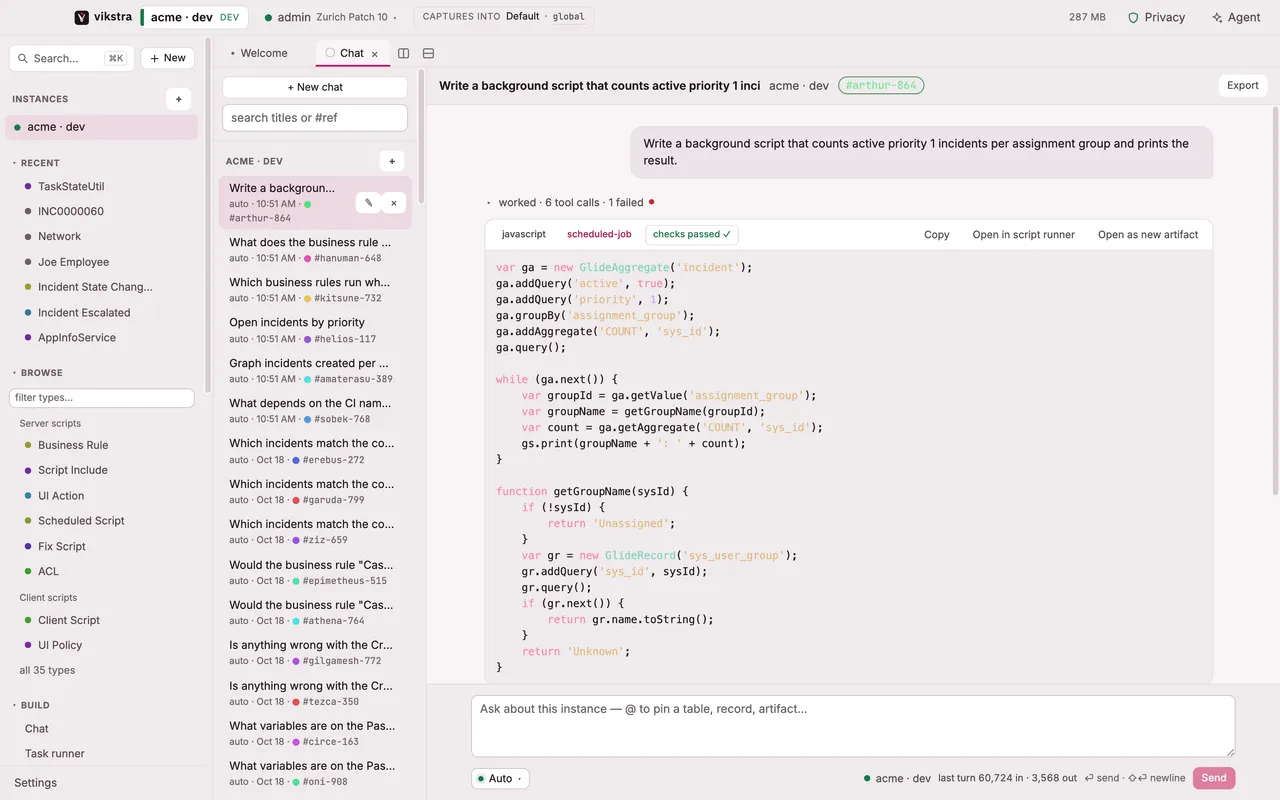
Task: Open Task runner in sidebar
Action: [x=55, y=754]
